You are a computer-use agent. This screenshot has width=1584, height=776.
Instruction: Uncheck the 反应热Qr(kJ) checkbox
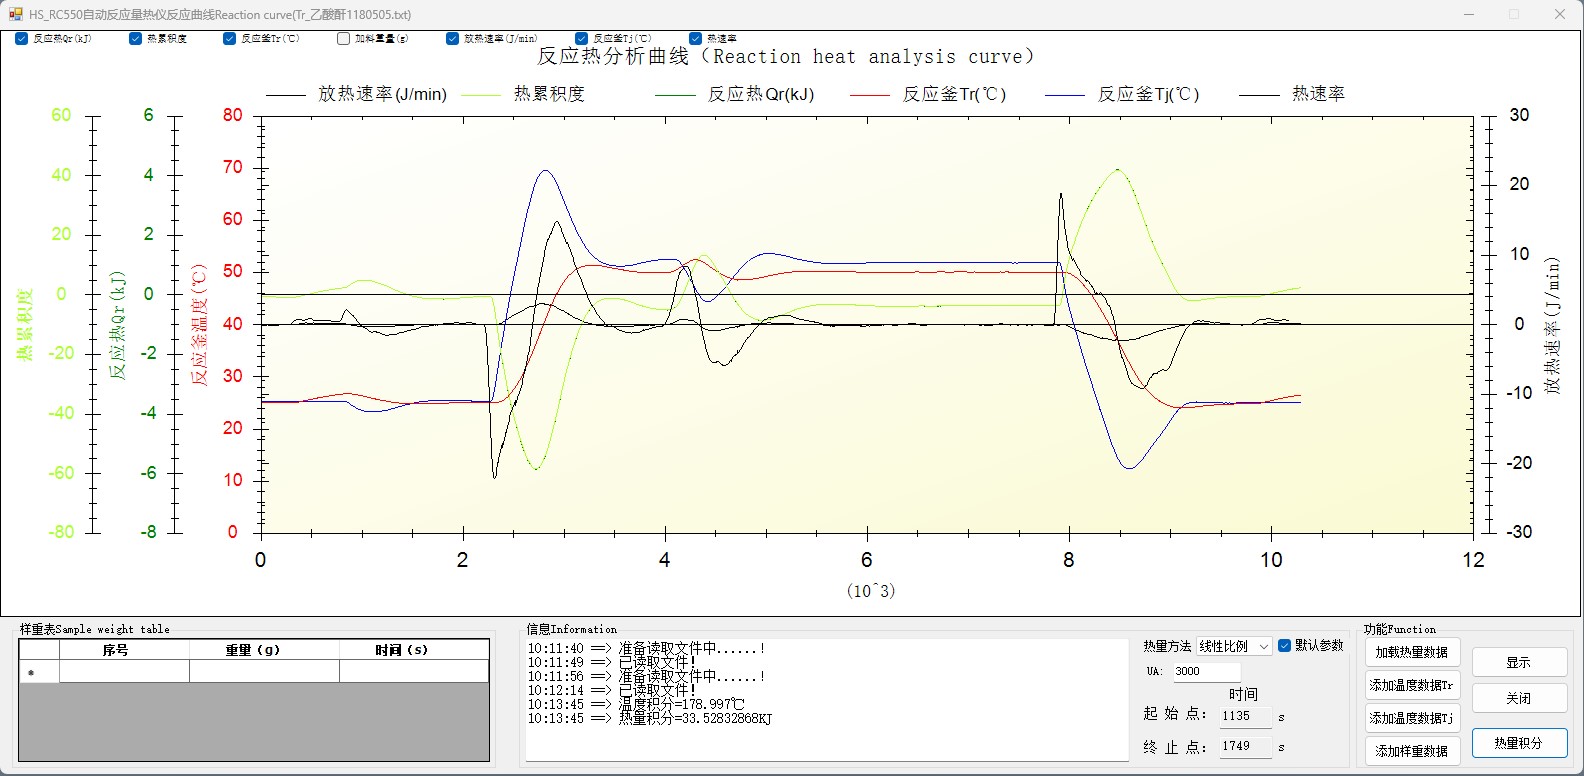[x=22, y=39]
